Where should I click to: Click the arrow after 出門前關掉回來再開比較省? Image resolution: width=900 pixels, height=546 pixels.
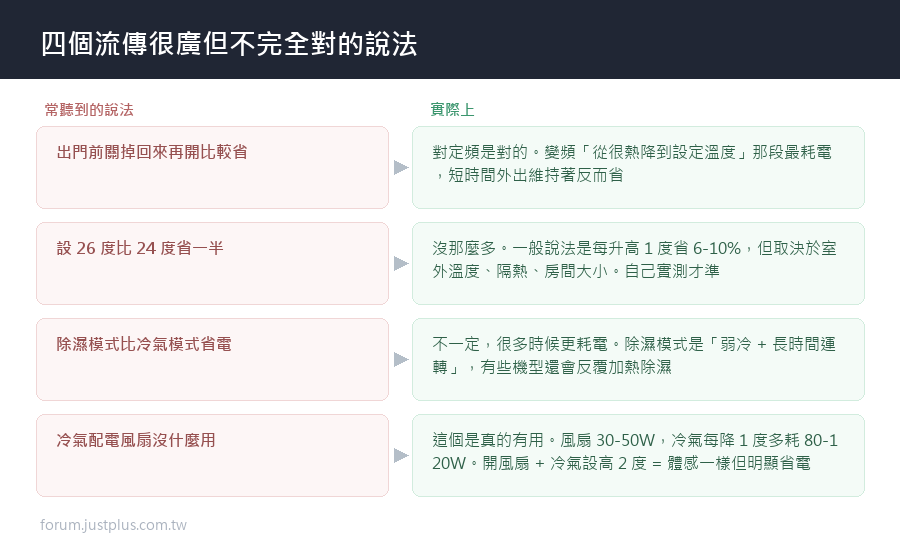[x=401, y=168]
